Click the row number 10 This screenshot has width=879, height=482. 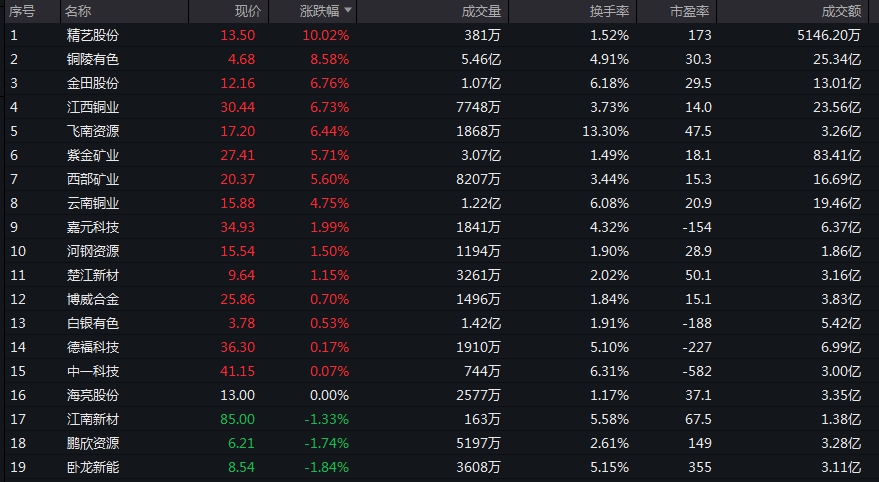(18, 251)
